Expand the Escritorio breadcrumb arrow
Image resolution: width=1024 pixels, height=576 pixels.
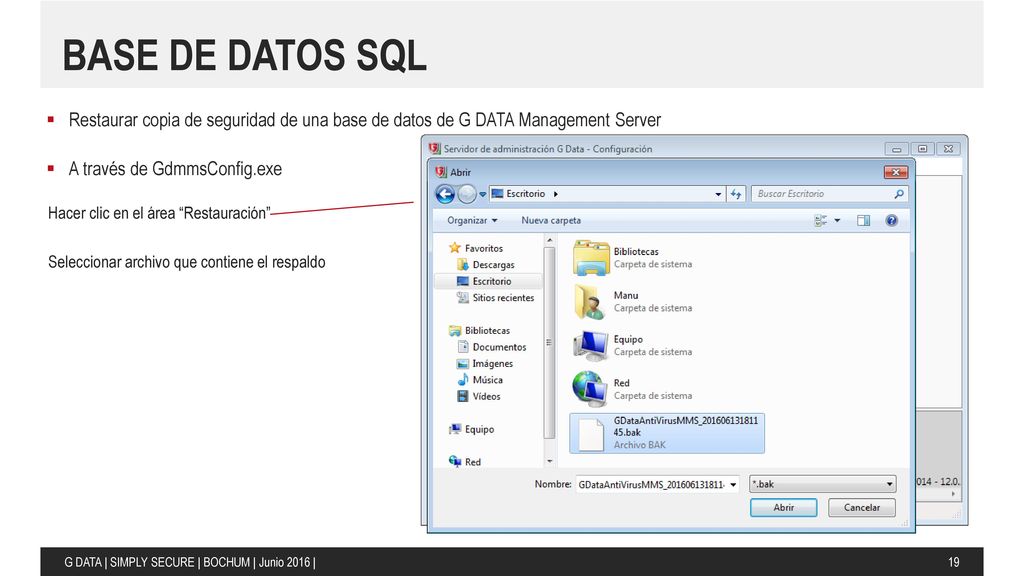tap(556, 194)
